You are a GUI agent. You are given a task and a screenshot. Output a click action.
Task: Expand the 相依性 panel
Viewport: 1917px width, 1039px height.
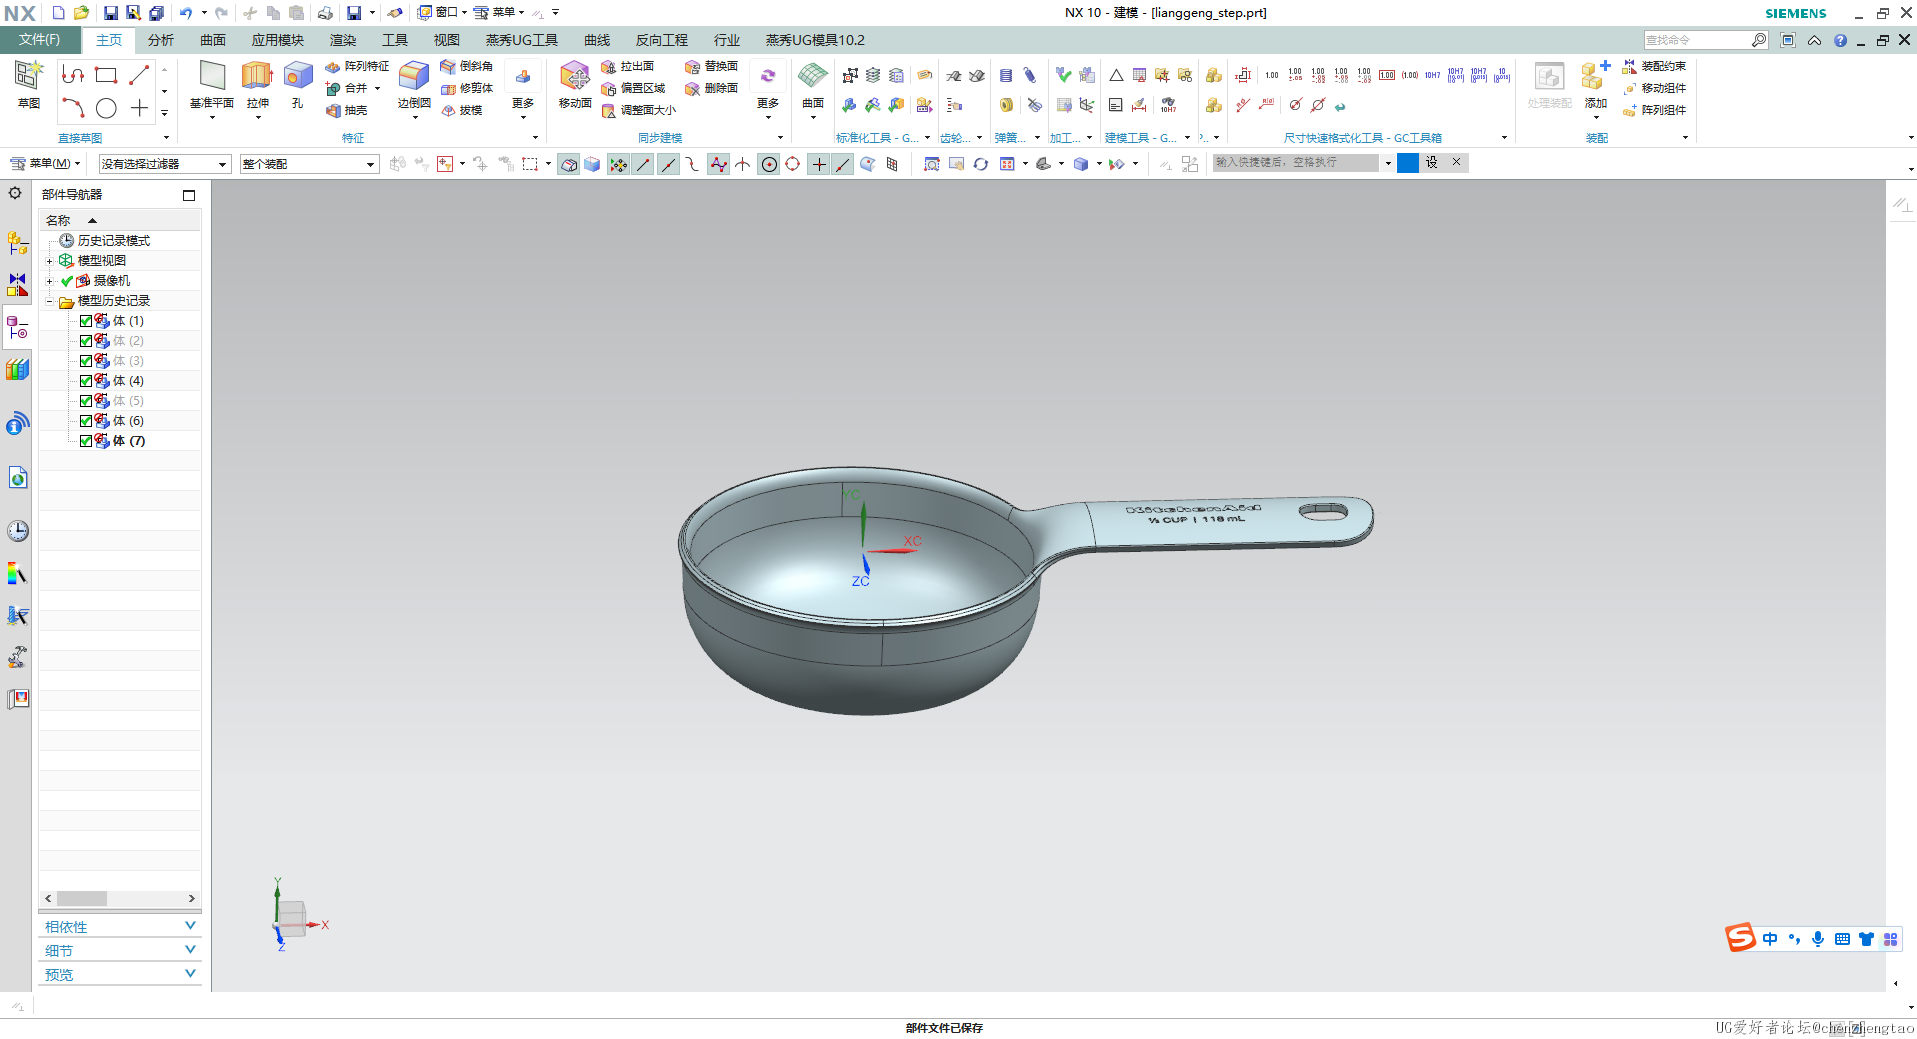pos(120,927)
